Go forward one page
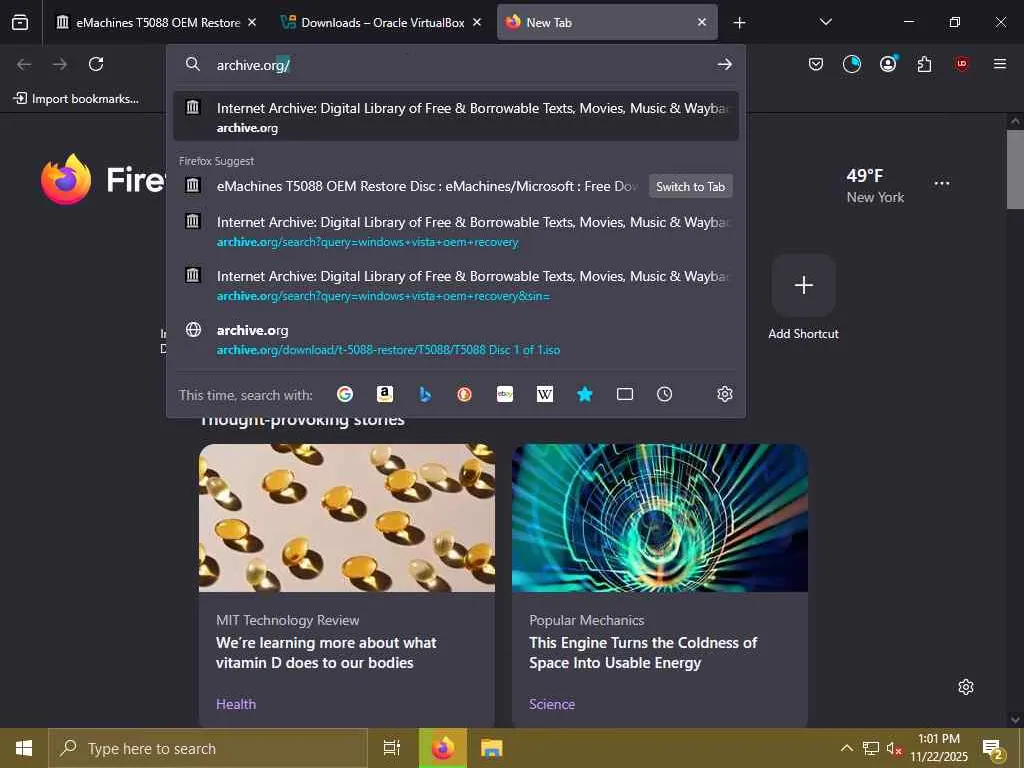Image resolution: width=1024 pixels, height=768 pixels. (60, 64)
